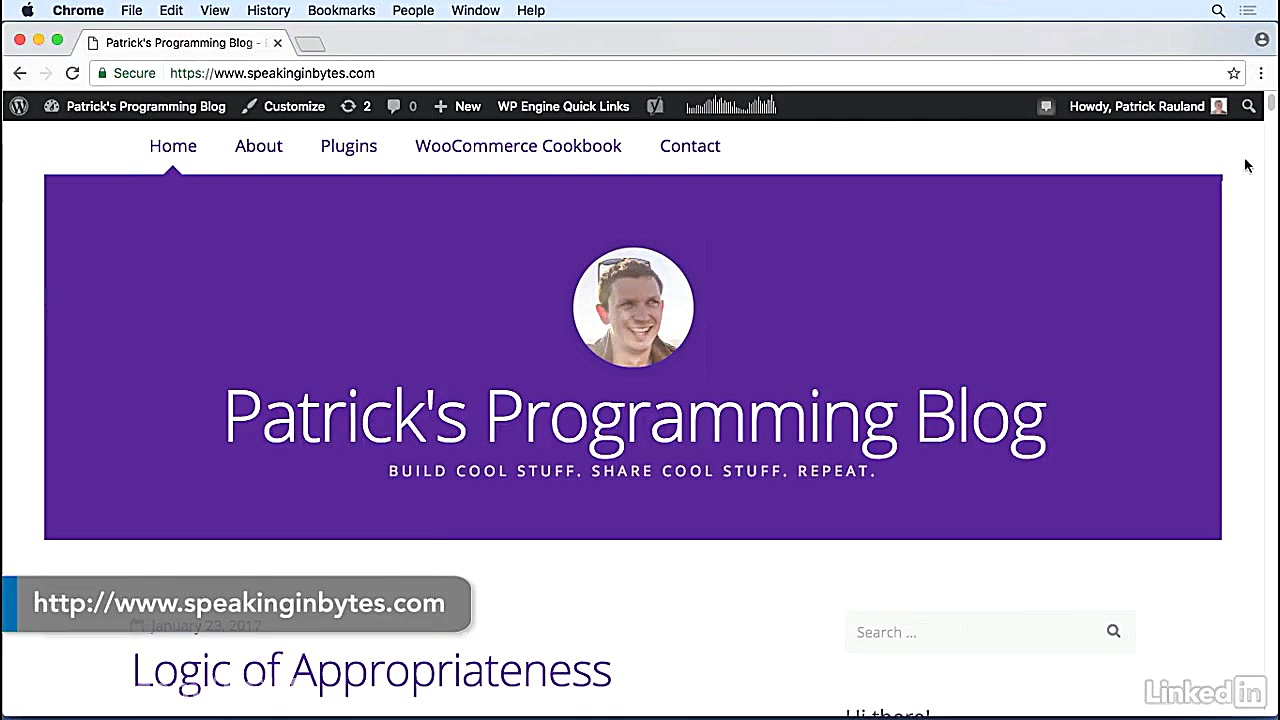Open the Plugins page
The width and height of the screenshot is (1280, 720).
(x=349, y=146)
